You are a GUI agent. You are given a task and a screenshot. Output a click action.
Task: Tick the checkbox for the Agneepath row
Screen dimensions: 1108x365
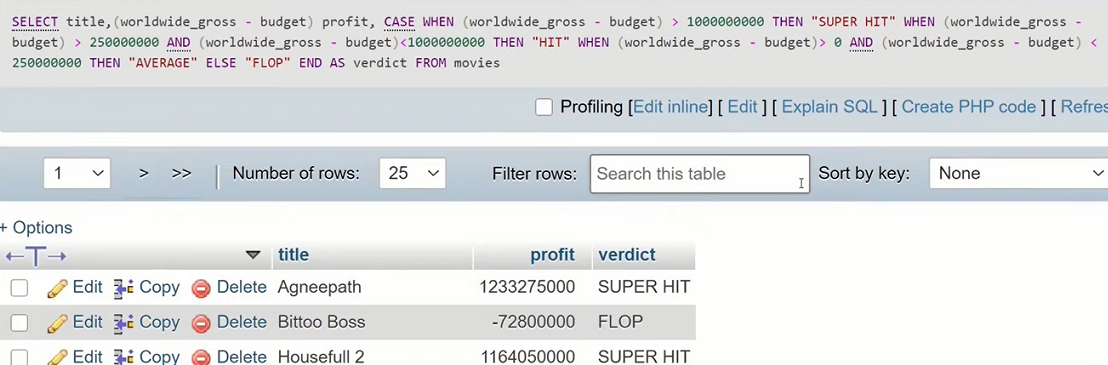[x=19, y=288]
